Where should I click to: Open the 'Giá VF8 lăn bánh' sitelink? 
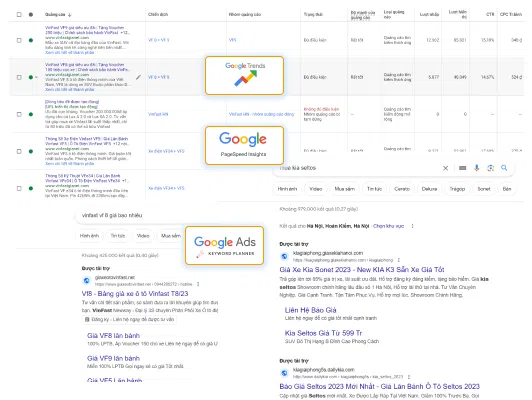click(x=113, y=336)
